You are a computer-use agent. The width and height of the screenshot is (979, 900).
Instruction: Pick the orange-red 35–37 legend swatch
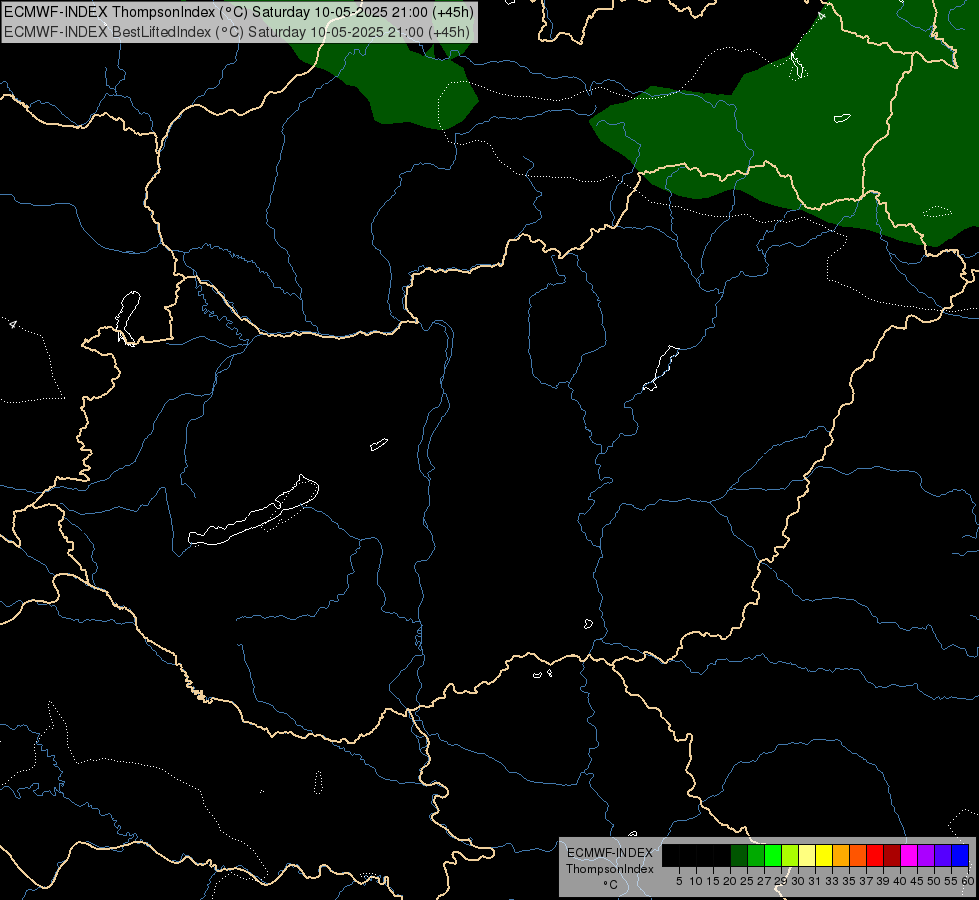point(858,855)
